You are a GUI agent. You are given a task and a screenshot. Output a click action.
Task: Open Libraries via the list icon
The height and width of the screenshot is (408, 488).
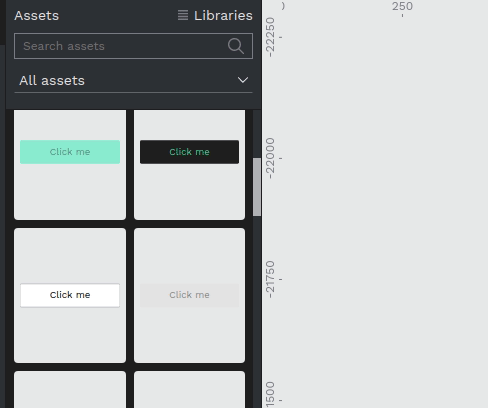[183, 15]
